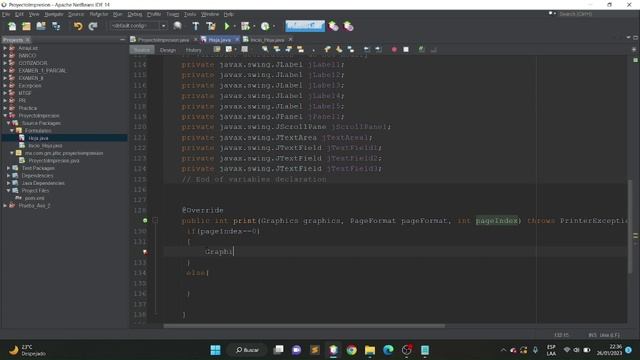Open Microsoft Edge from the taskbar
640x360 pixels.
388,350
